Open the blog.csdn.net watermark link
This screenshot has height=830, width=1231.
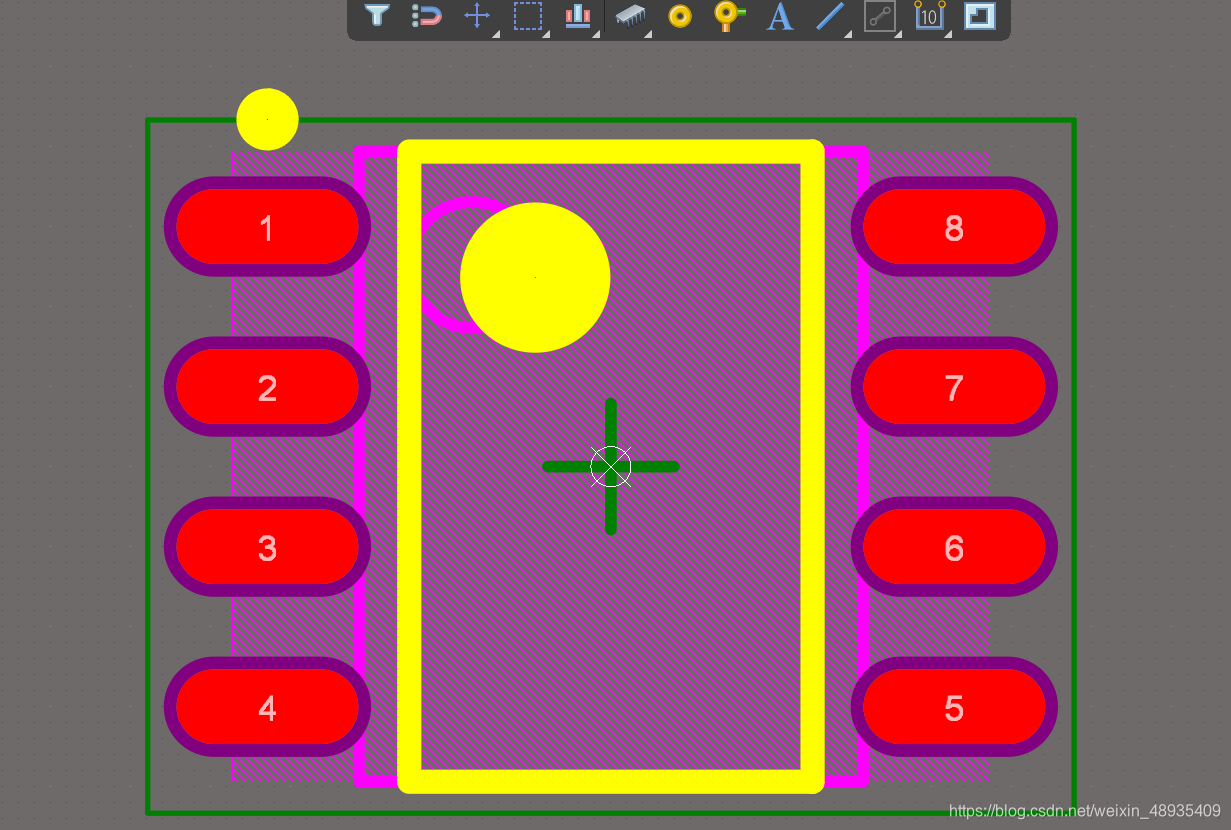coord(1084,810)
